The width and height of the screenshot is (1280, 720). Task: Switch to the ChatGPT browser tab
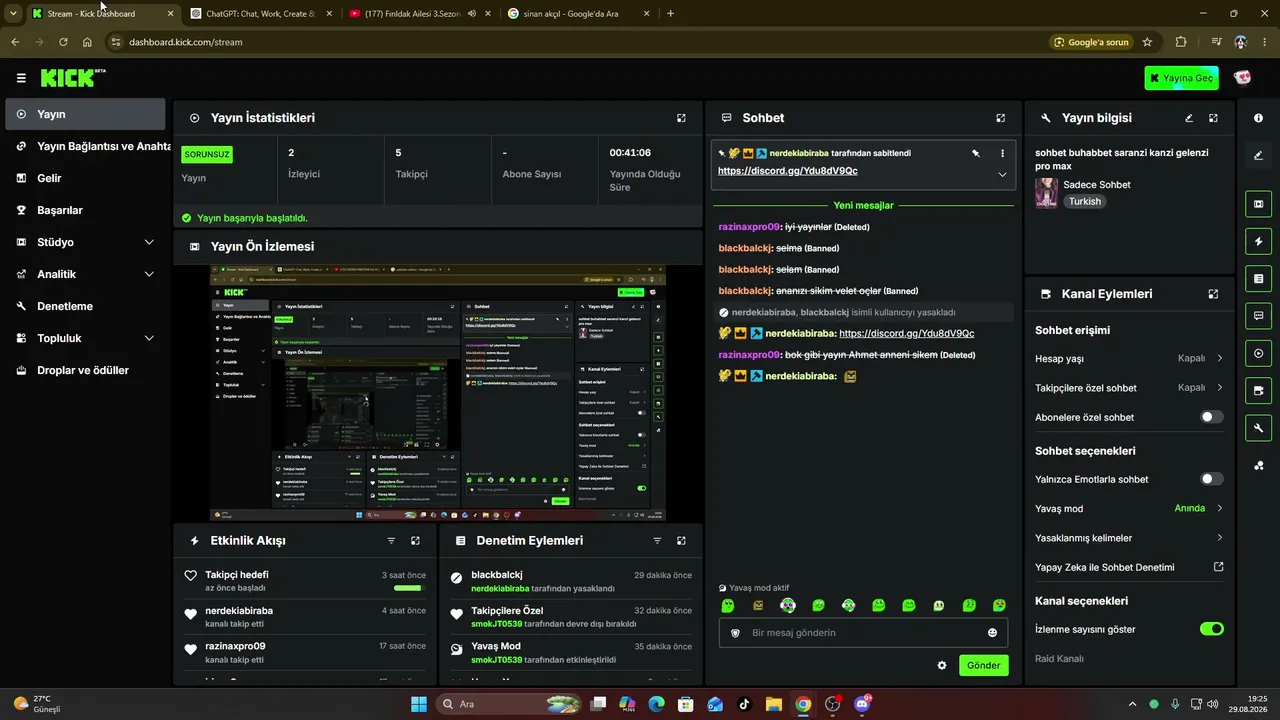(262, 14)
